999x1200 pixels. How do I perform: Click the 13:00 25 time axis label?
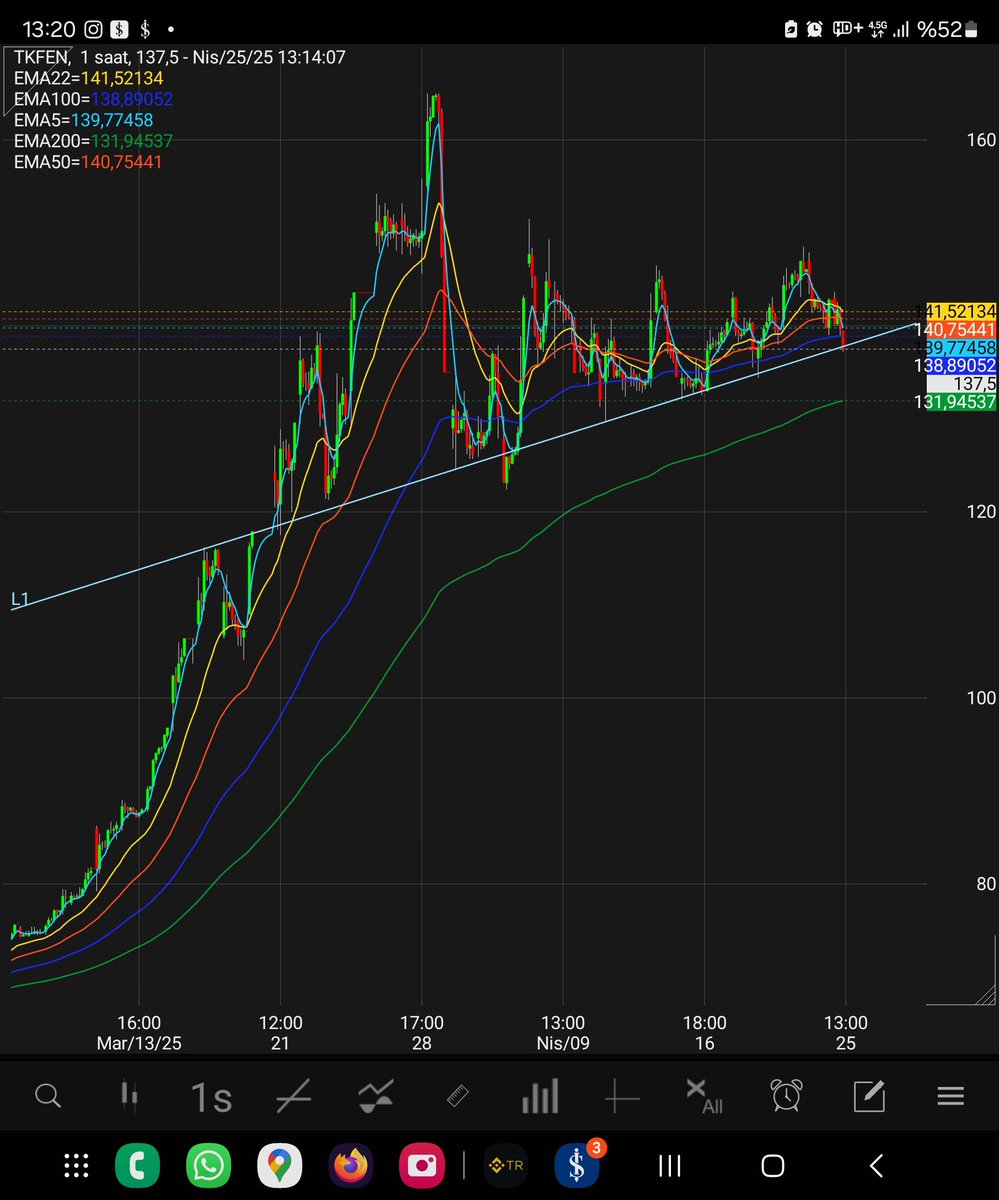point(846,1032)
